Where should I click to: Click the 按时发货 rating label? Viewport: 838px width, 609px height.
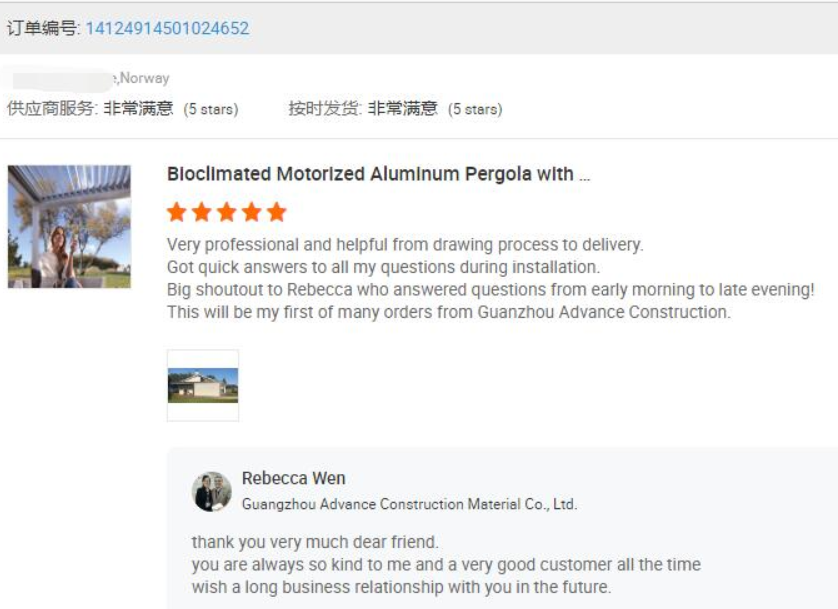(325, 108)
